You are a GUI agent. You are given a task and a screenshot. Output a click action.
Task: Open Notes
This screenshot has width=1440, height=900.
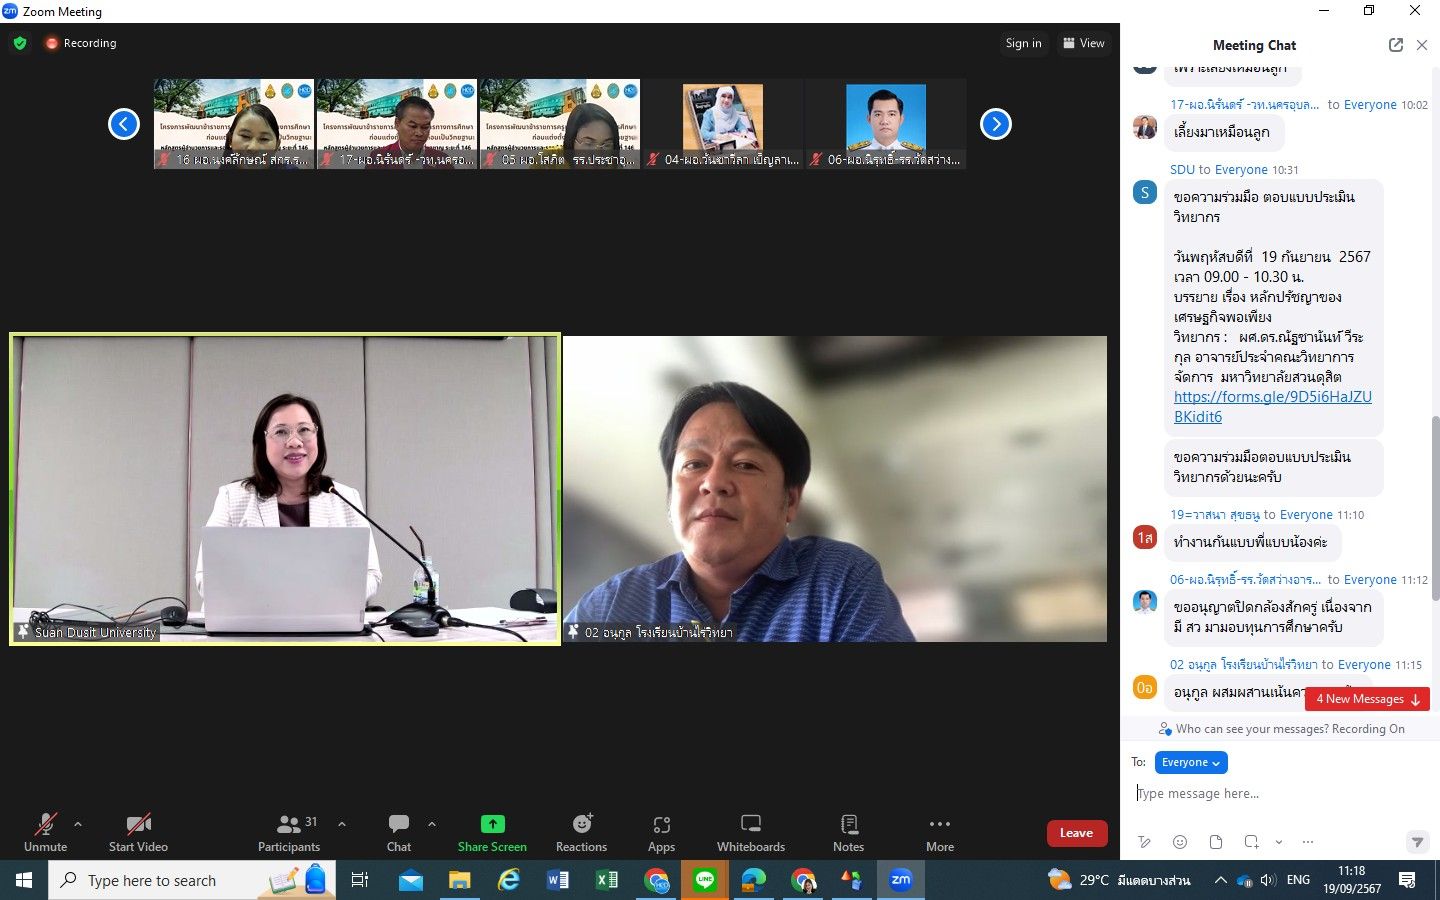click(x=849, y=832)
